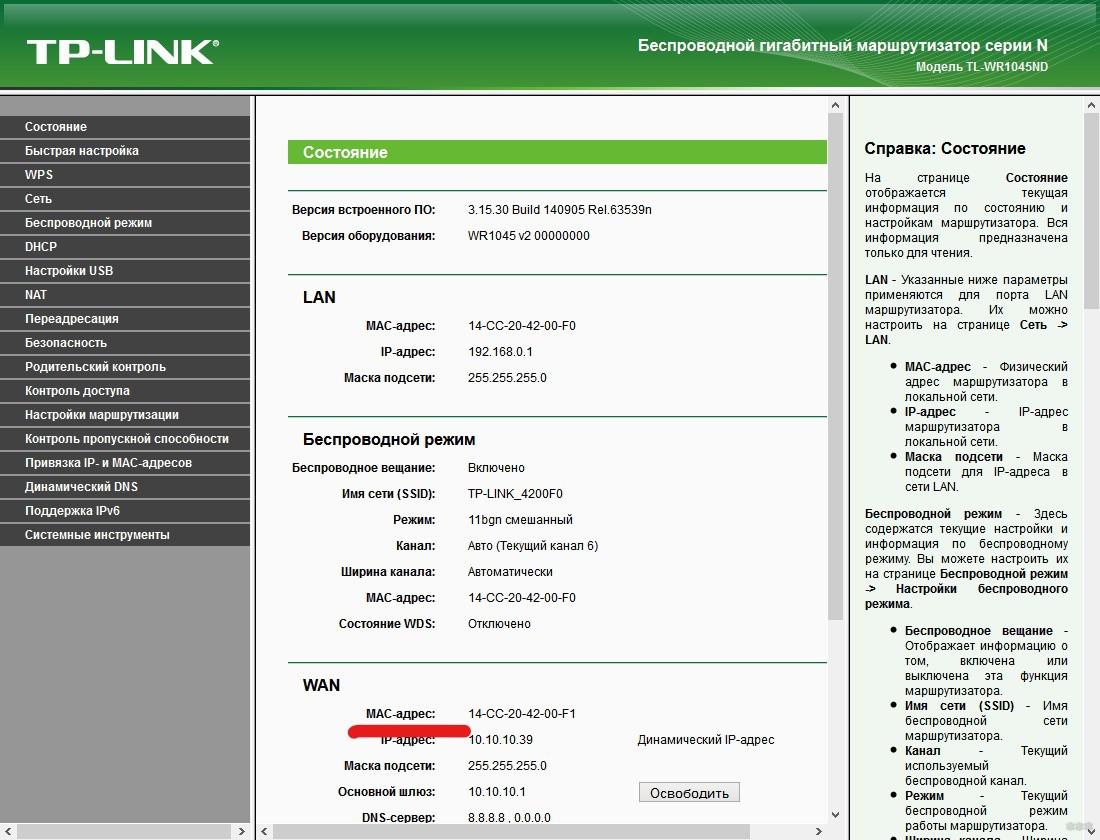Click main panel vertical scrollbar thumb
Viewport: 1100px width, 840px height.
pos(835,366)
